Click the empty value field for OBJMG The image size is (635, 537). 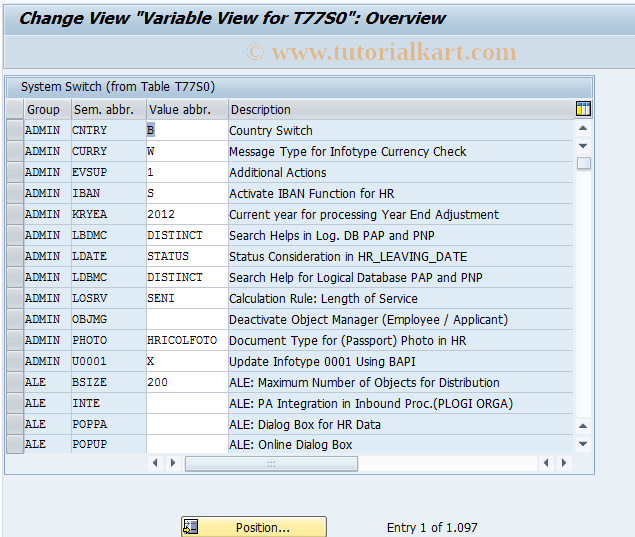click(186, 320)
